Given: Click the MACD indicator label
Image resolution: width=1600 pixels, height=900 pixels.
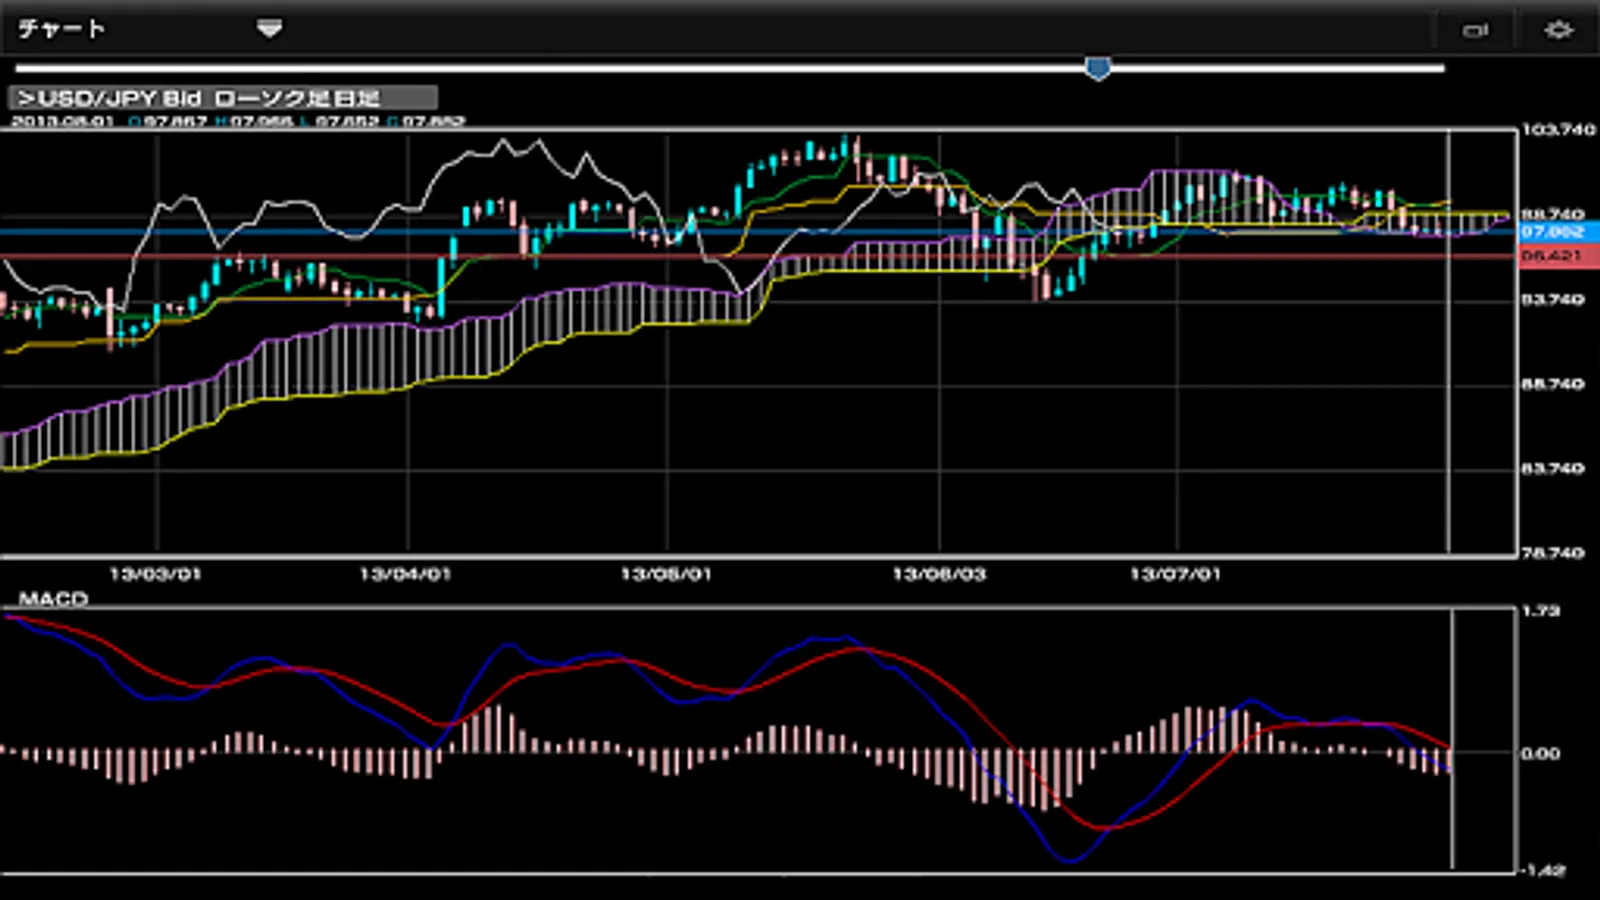Looking at the screenshot, I should point(54,598).
